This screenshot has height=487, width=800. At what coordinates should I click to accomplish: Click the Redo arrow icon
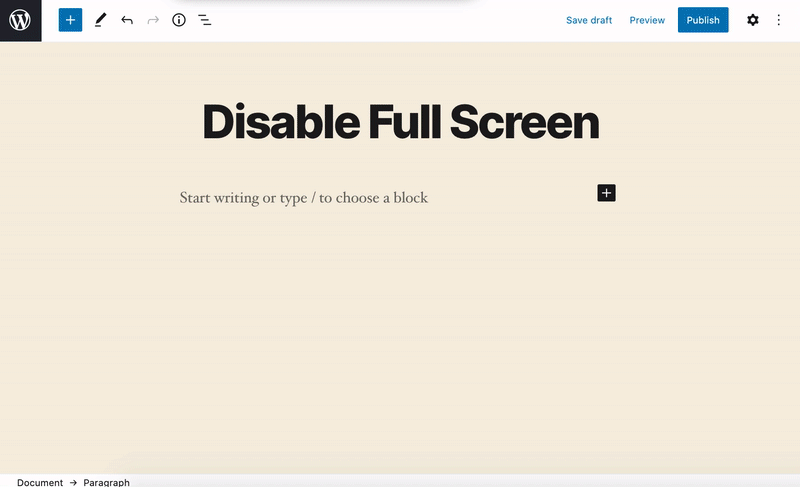(x=153, y=20)
